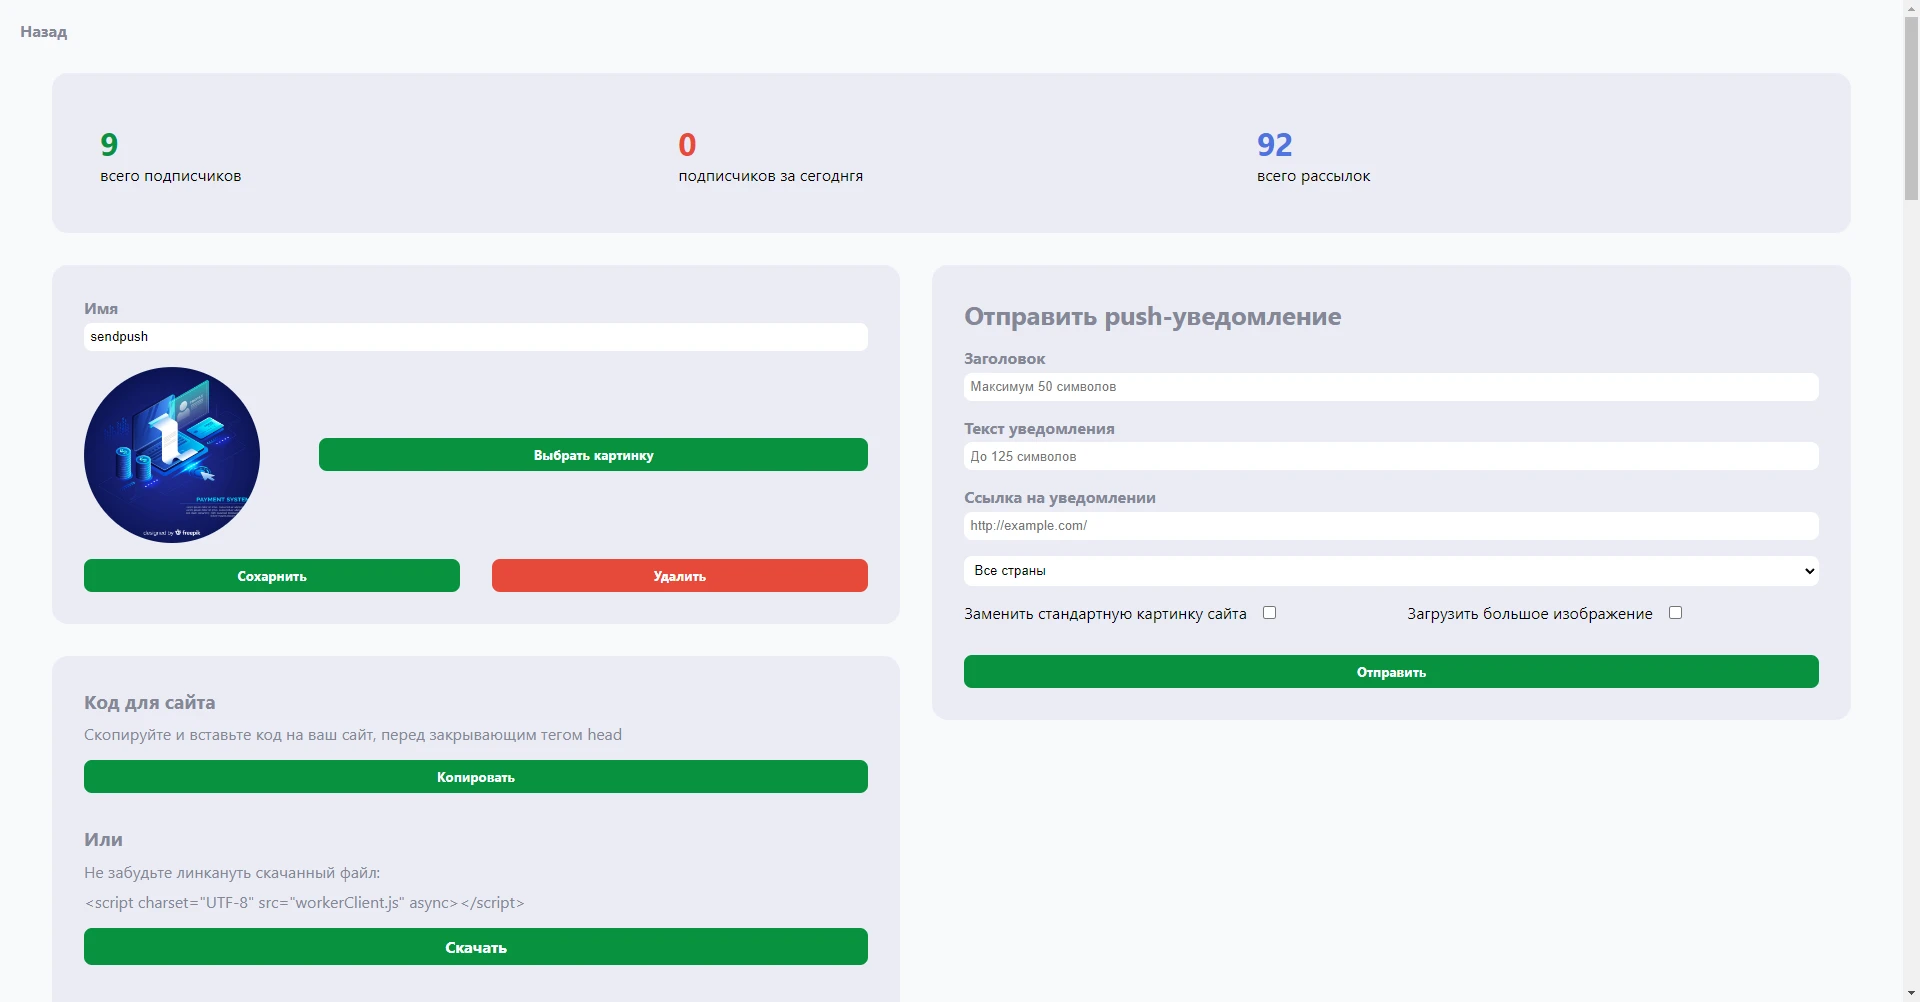
Task: Click the Текст уведомления input field
Action: pos(1391,456)
